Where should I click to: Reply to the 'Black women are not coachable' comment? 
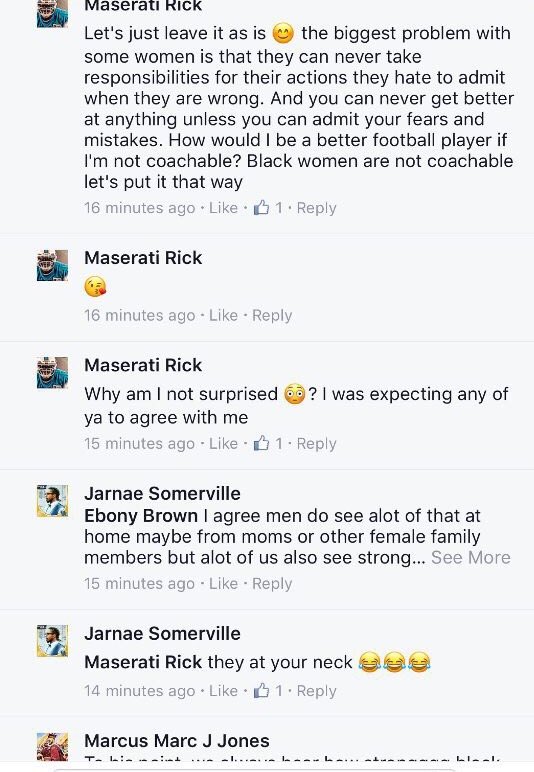click(x=316, y=209)
